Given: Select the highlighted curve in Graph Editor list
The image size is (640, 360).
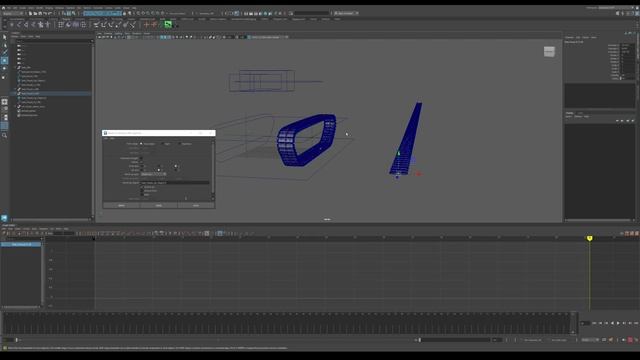Looking at the screenshot, I should pos(20,244).
